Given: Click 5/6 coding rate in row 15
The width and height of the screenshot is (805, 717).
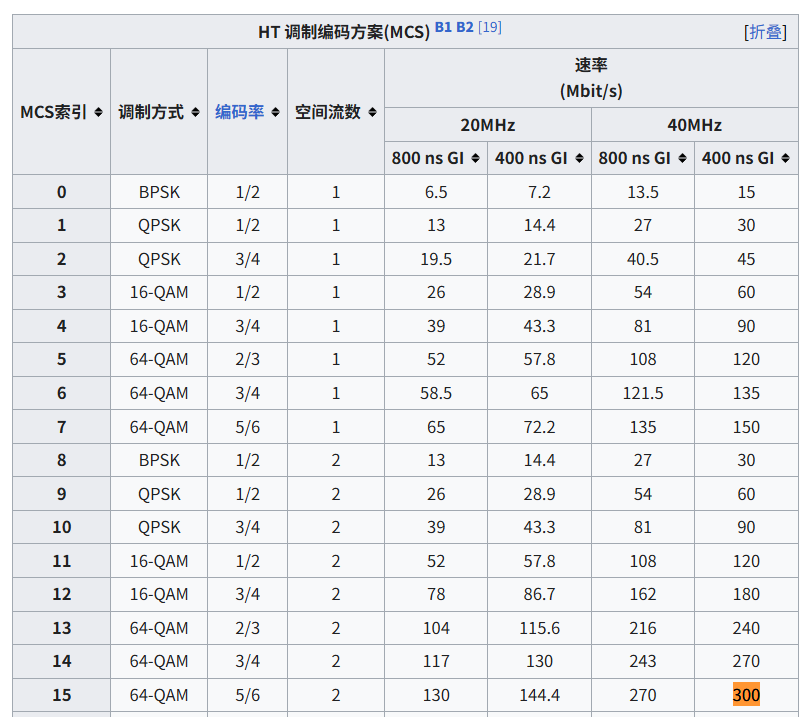Looking at the screenshot, I should click(x=247, y=695).
